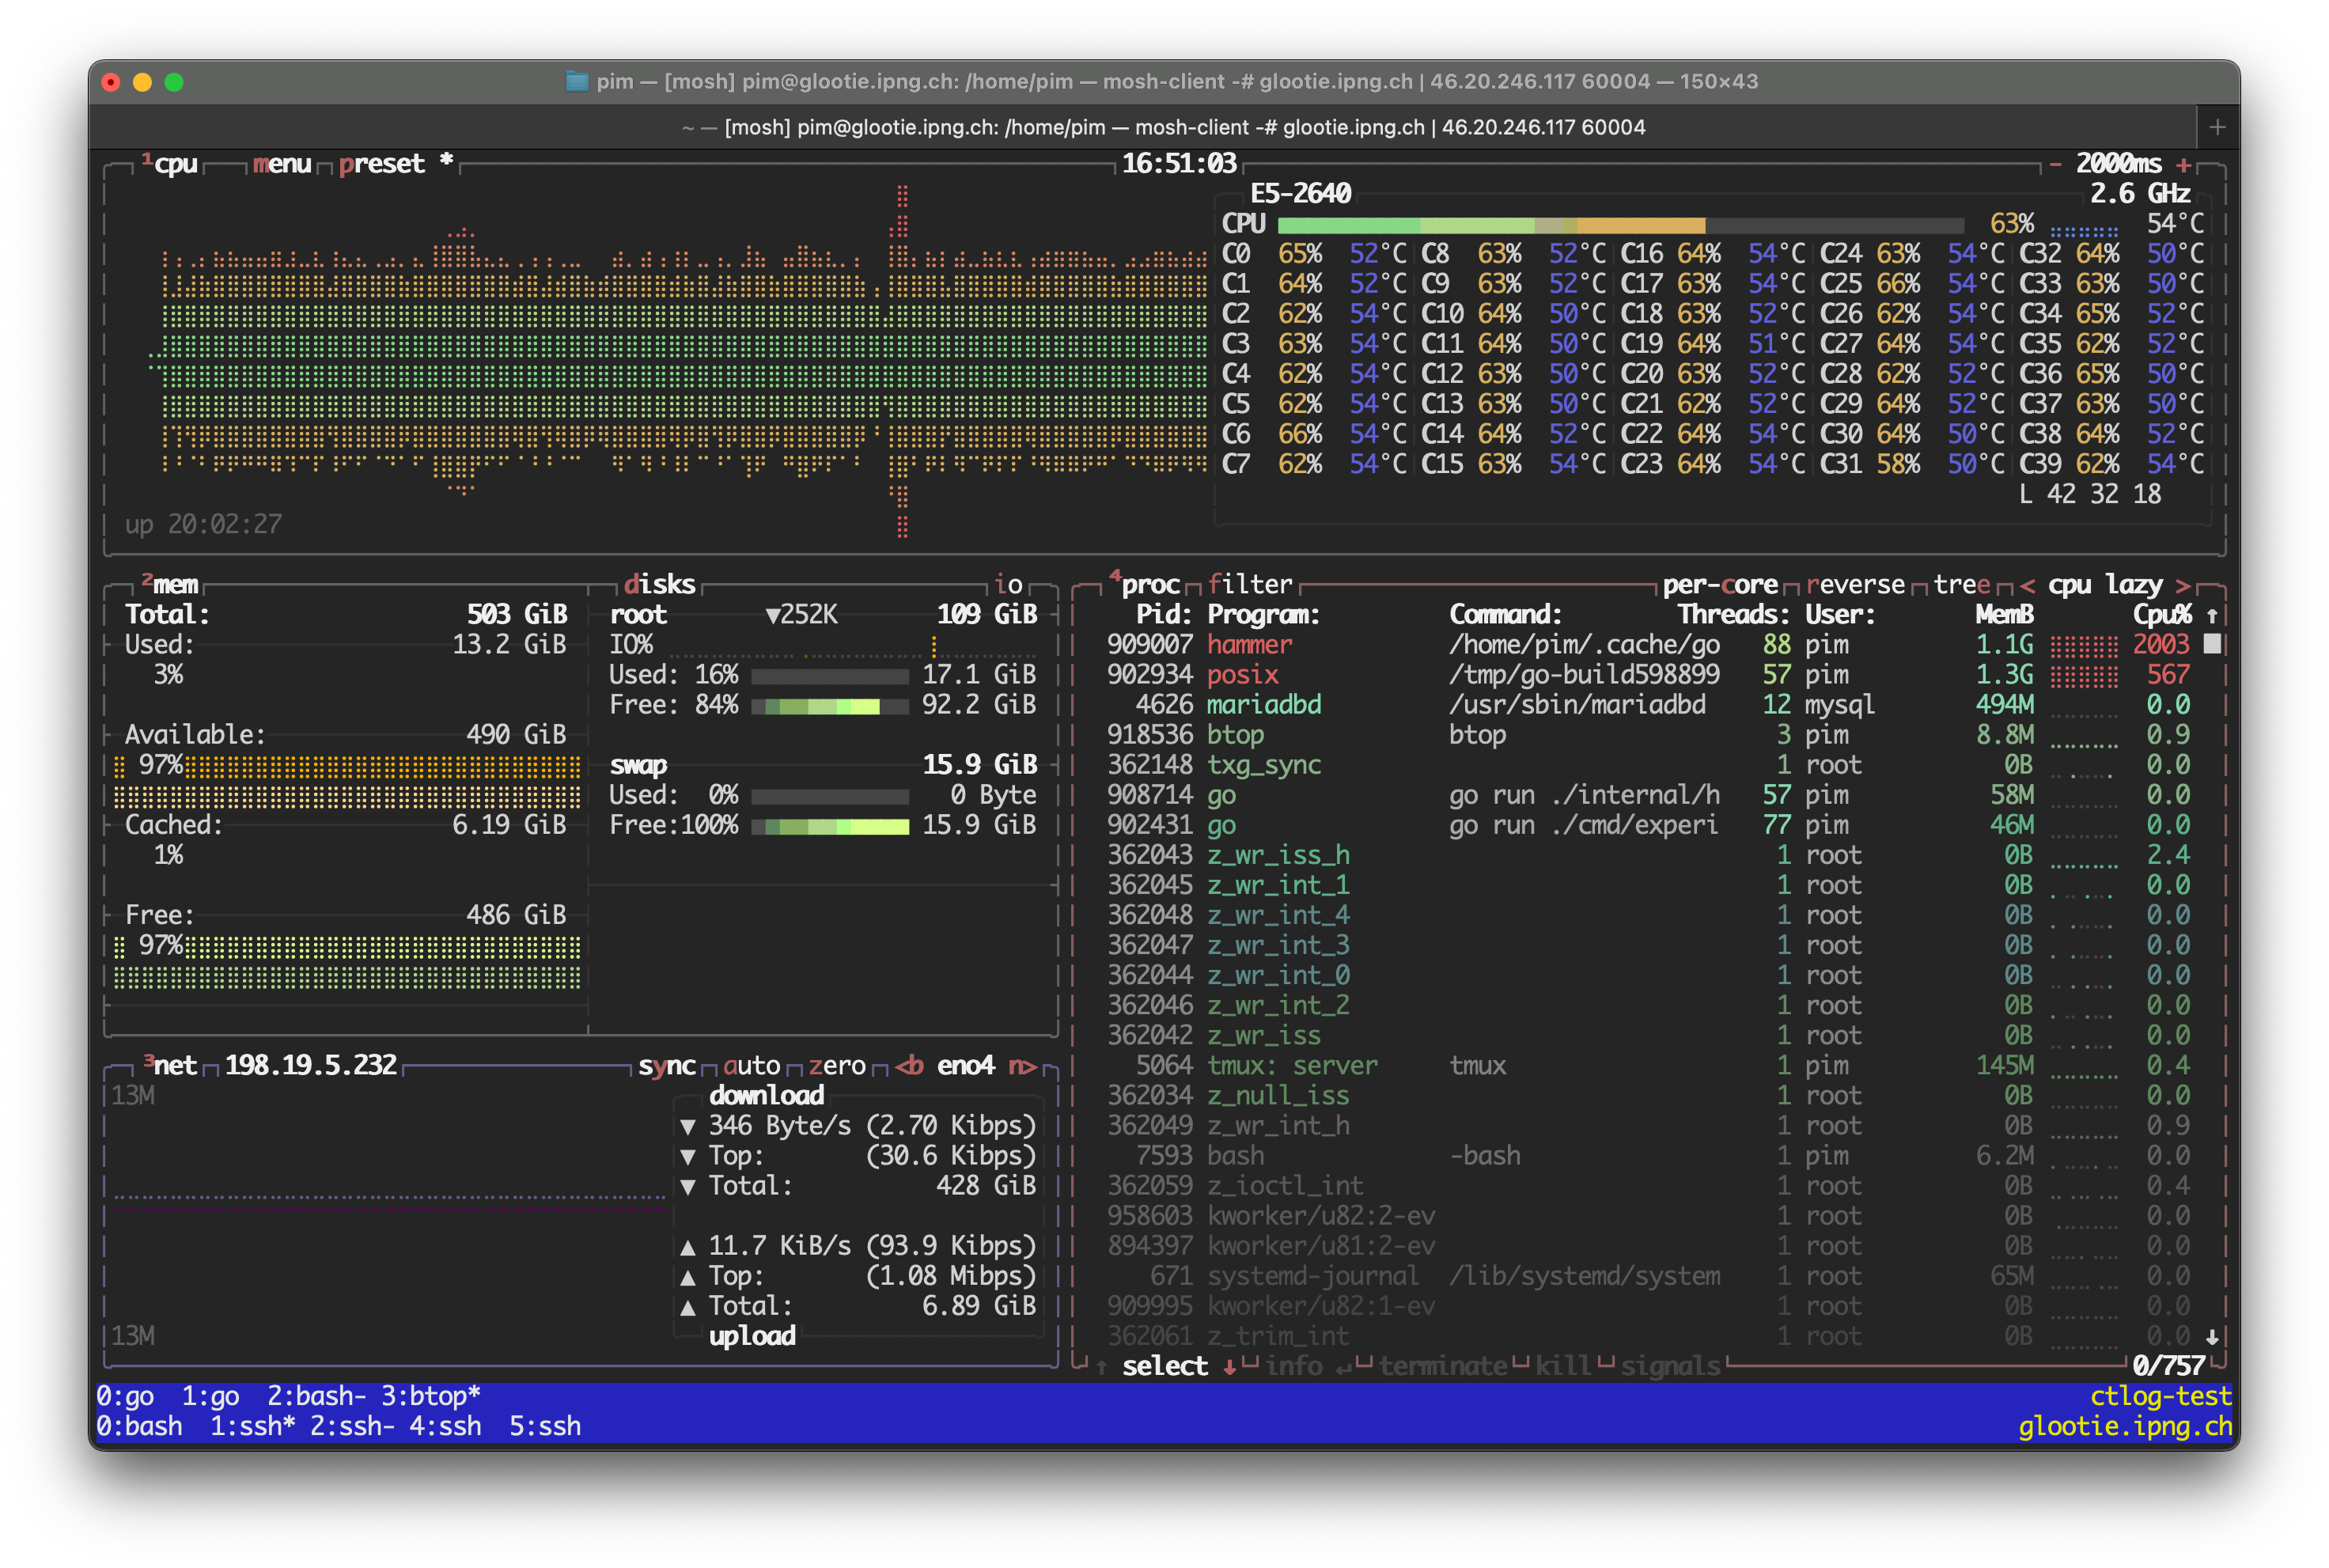Select the hammer process row
The width and height of the screenshot is (2329, 1568).
1250,645
